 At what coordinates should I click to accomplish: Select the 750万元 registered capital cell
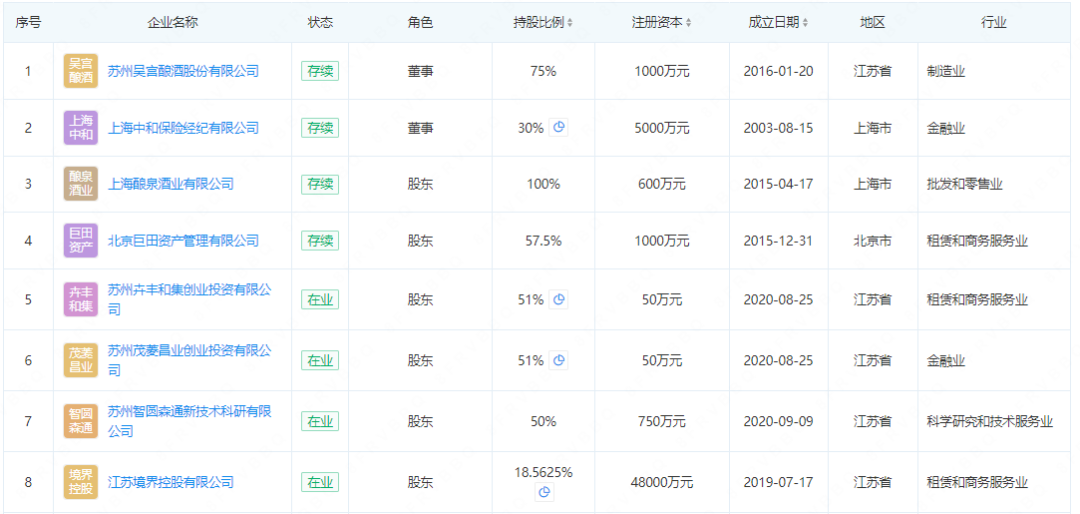(x=661, y=421)
